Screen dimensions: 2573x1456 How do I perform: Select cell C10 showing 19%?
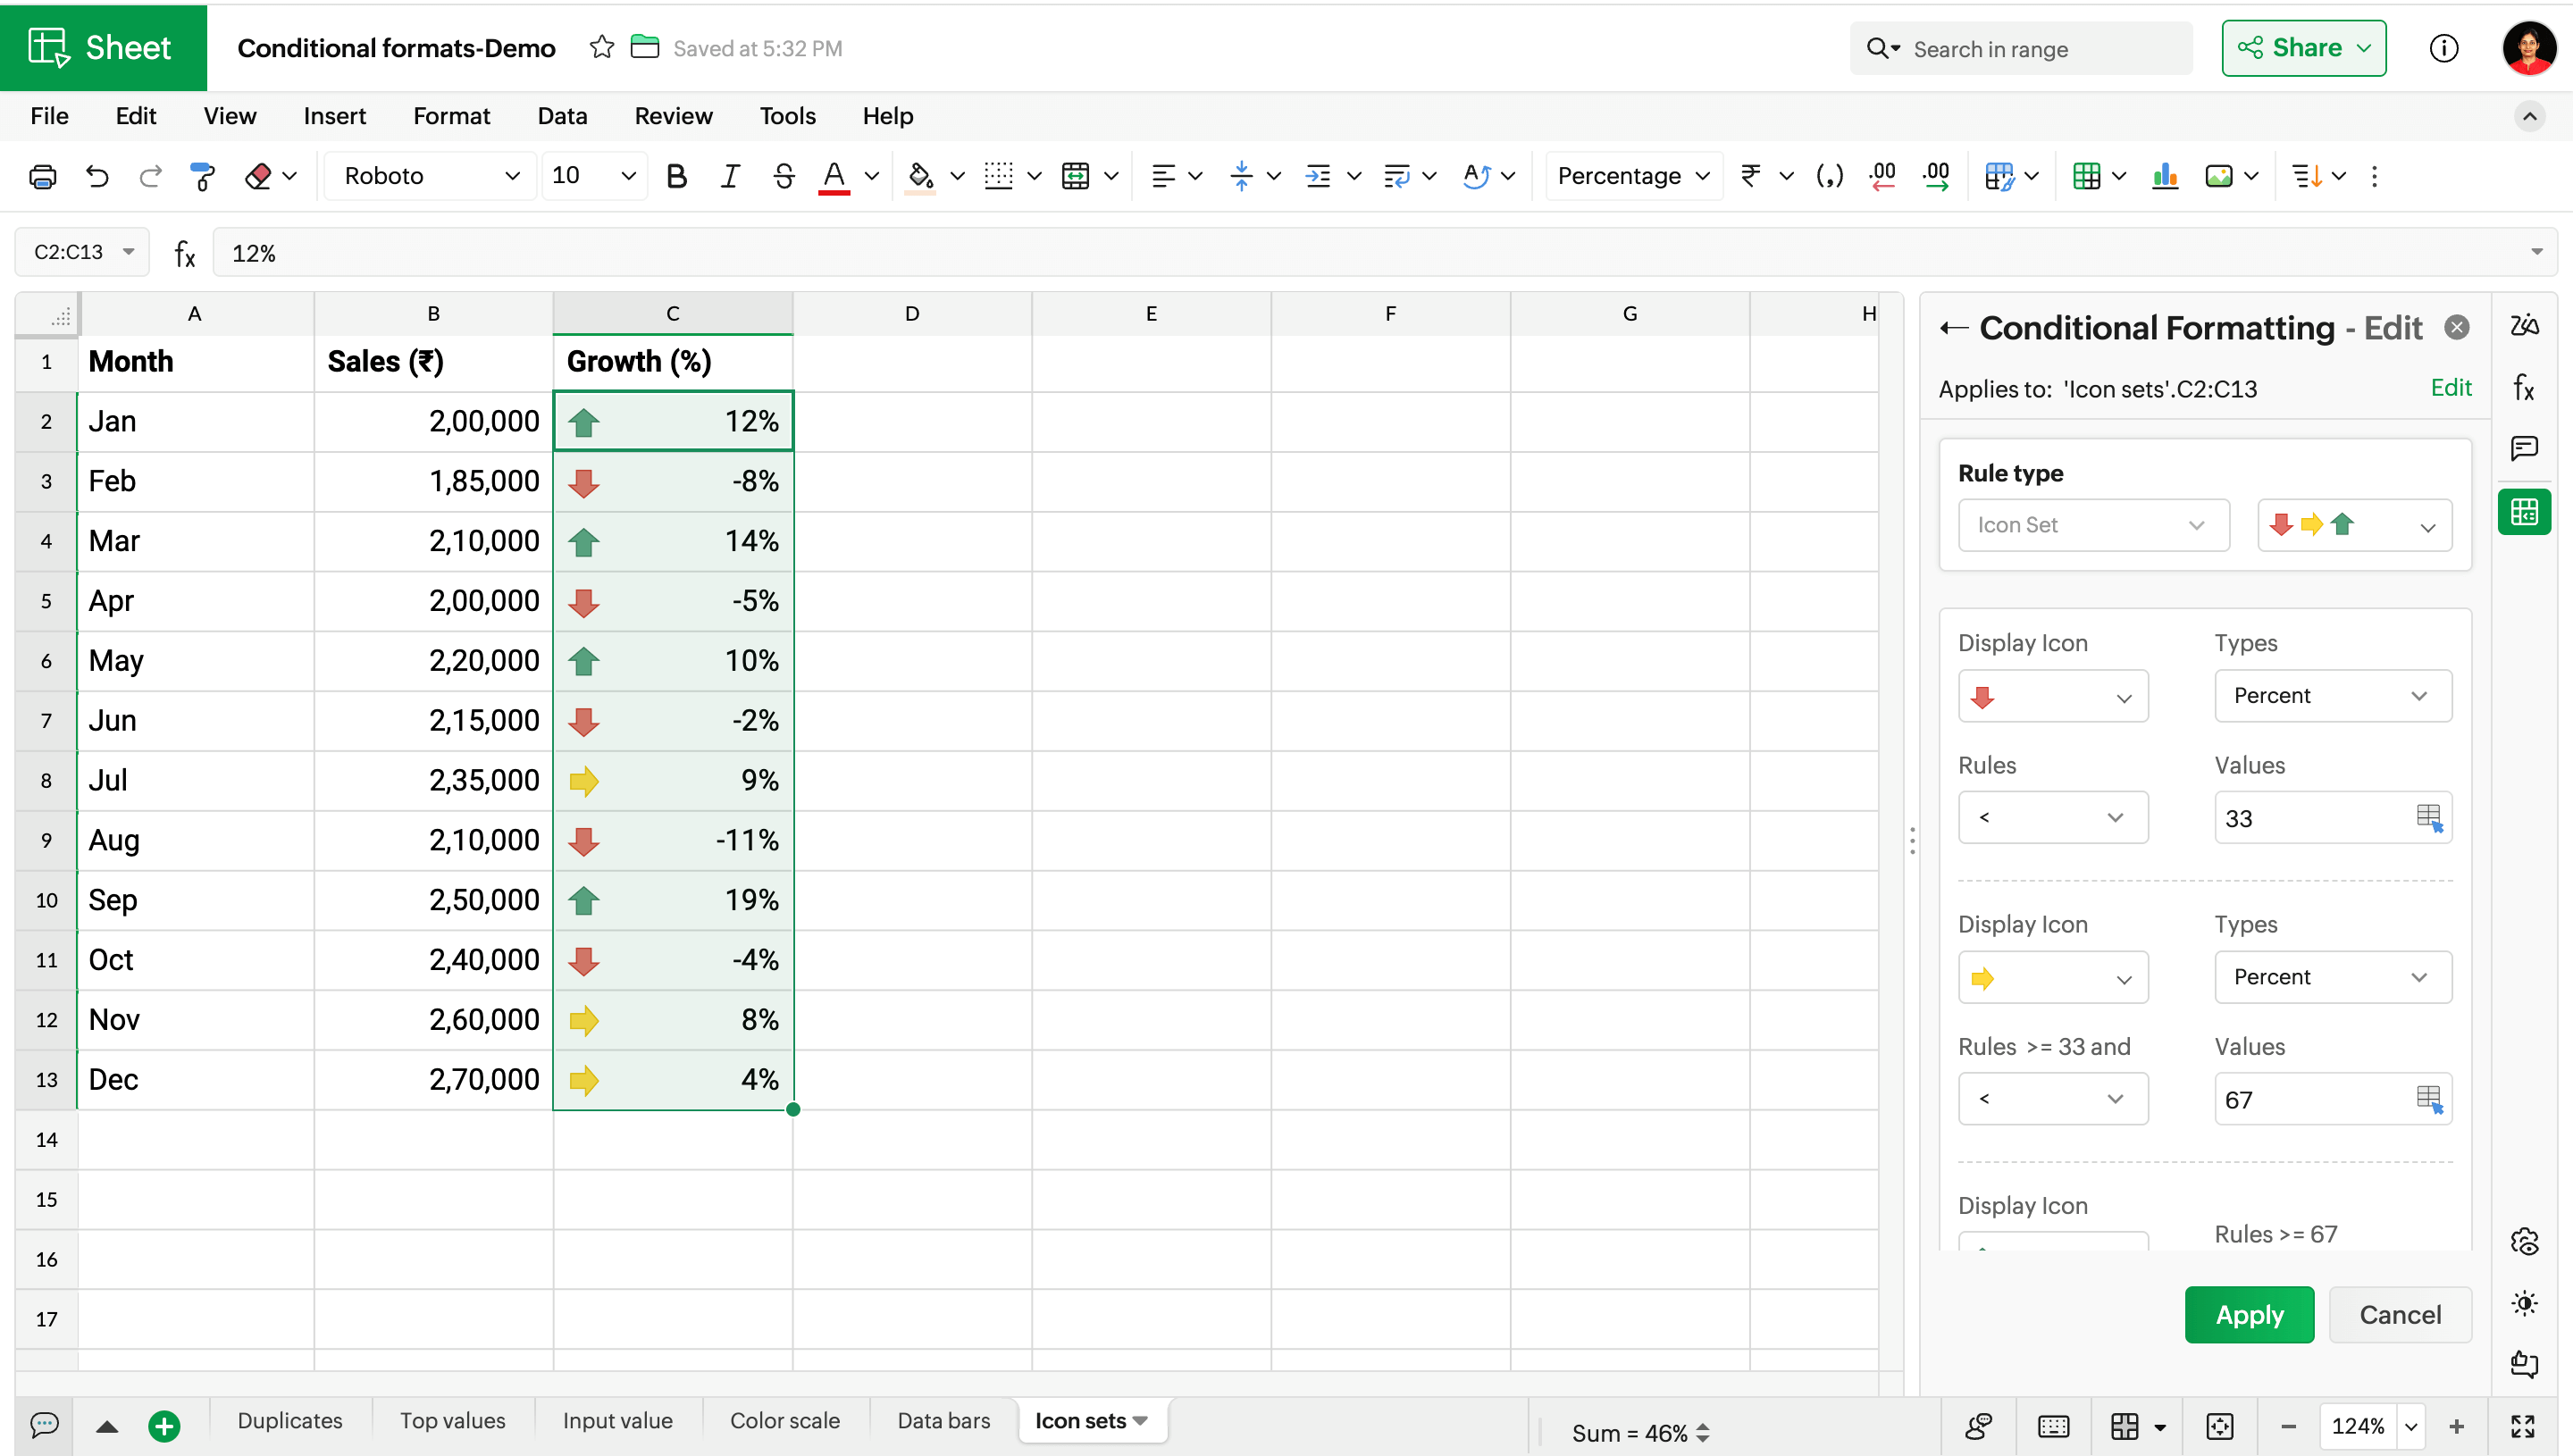672,900
